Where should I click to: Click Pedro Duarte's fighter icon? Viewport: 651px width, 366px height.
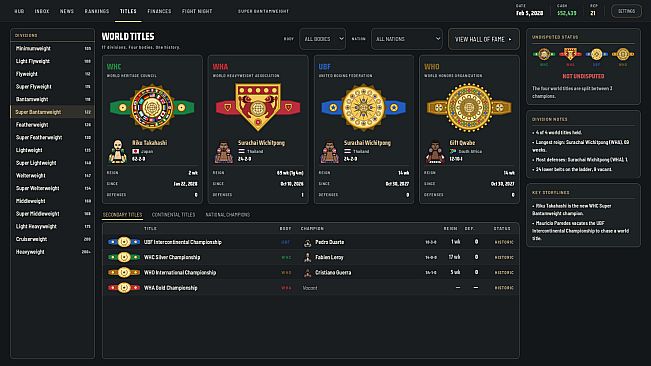point(307,242)
